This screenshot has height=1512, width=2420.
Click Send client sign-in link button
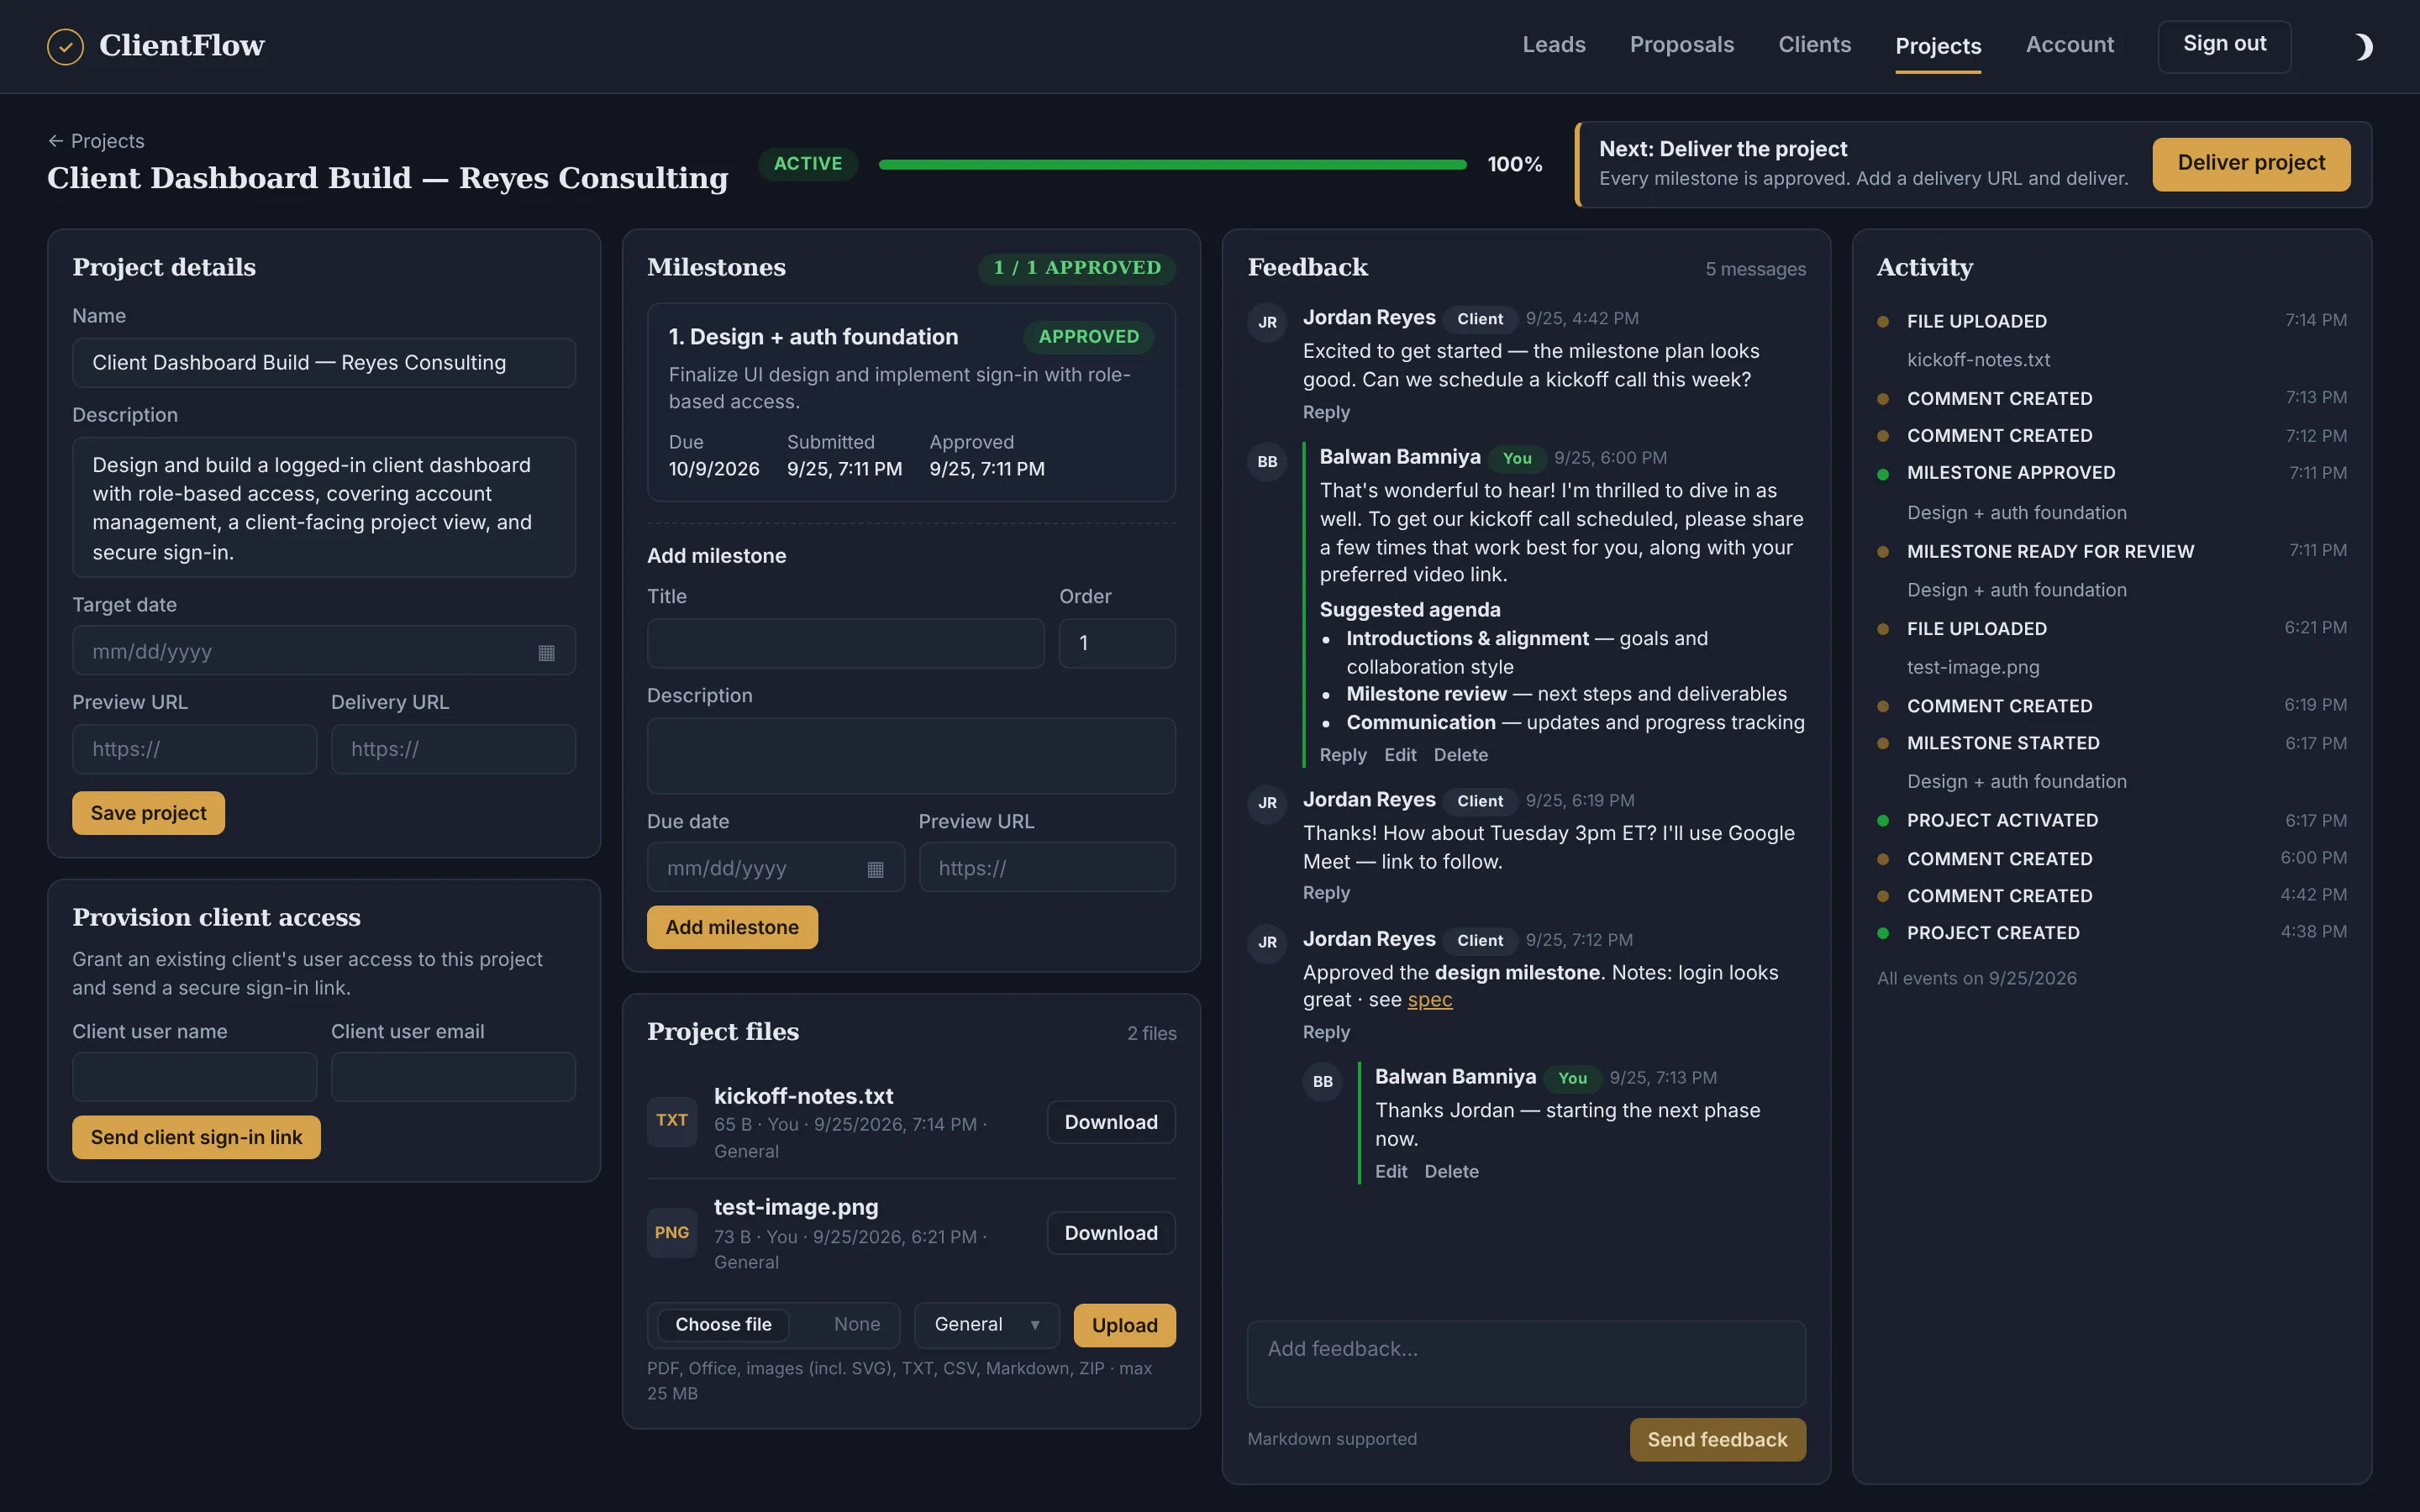pos(196,1137)
